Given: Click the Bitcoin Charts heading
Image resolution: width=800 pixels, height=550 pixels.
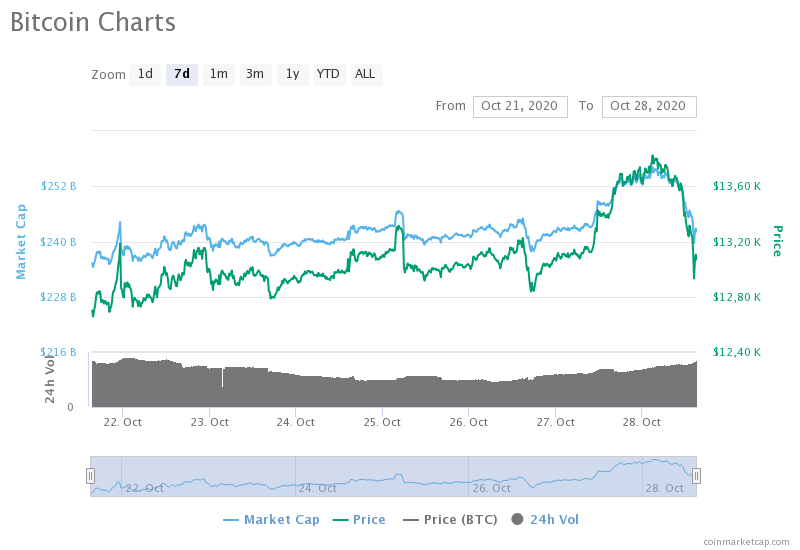Looking at the screenshot, I should point(93,22).
